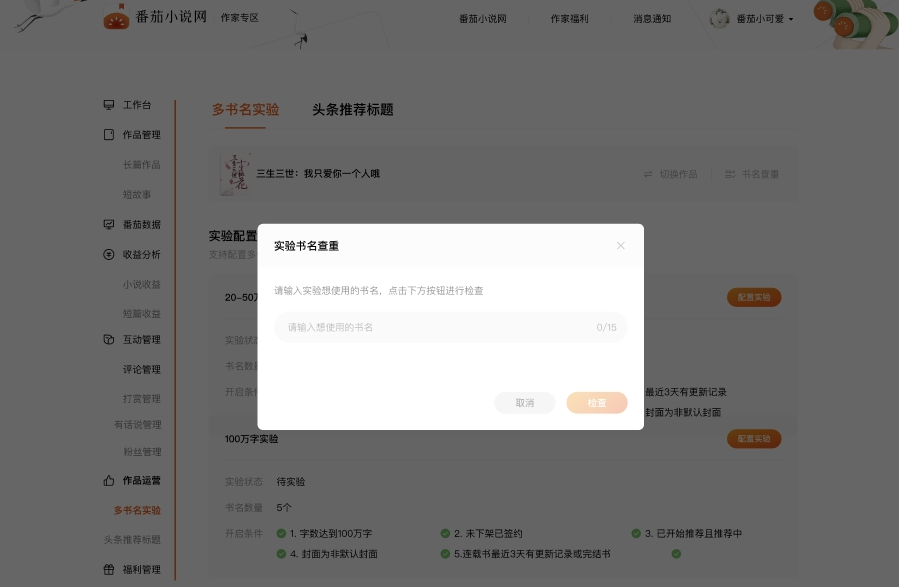Open 消息通知 in top navigation
This screenshot has height=587, width=899.
click(x=652, y=19)
